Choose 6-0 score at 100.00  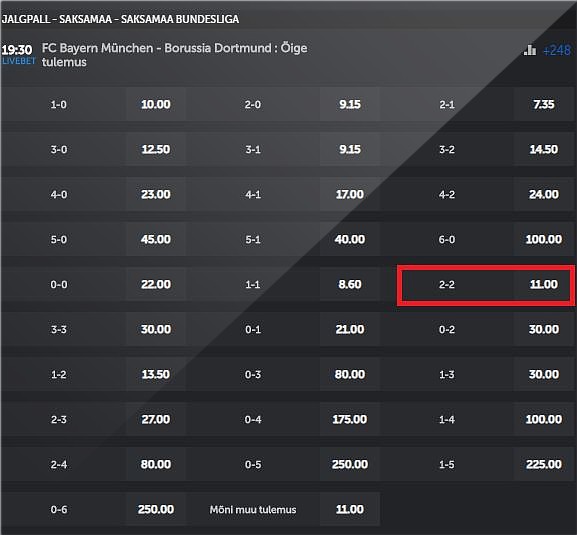[544, 240]
